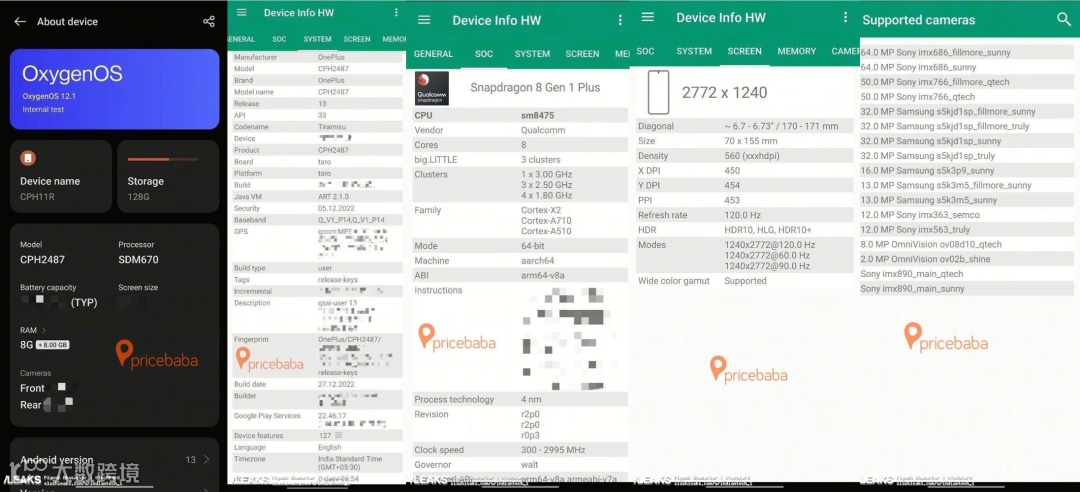Open the hamburger menu on the 2772 x 1240 display screen
Image resolution: width=1080 pixels, height=492 pixels.
point(647,17)
